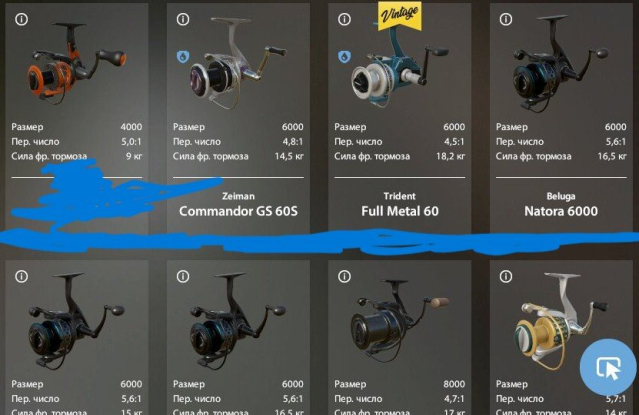The image size is (639, 415).
Task: Open info icon on Full Metal 60 card
Action: pos(344,19)
